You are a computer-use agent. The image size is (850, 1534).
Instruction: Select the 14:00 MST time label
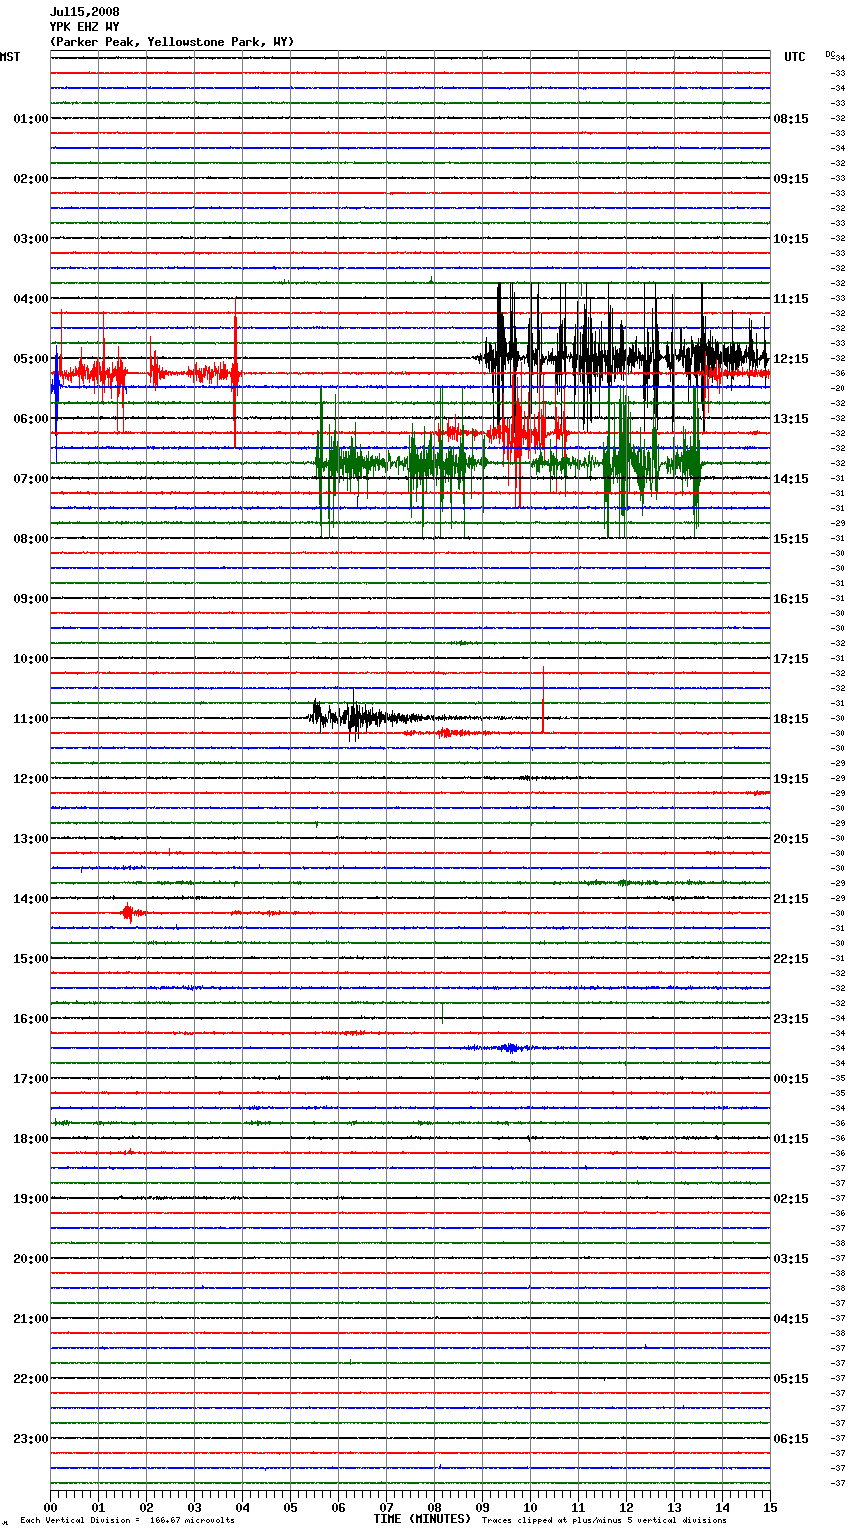(31, 899)
